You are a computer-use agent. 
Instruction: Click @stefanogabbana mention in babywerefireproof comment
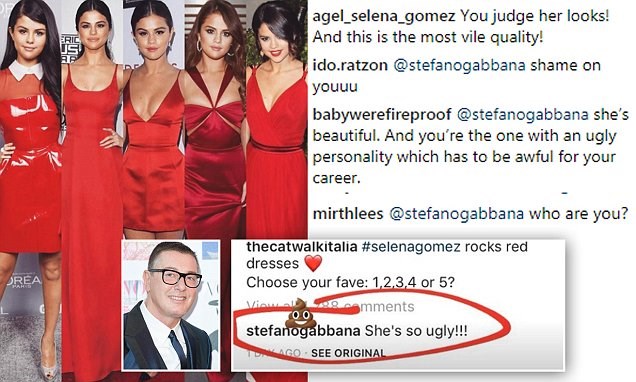click(523, 115)
